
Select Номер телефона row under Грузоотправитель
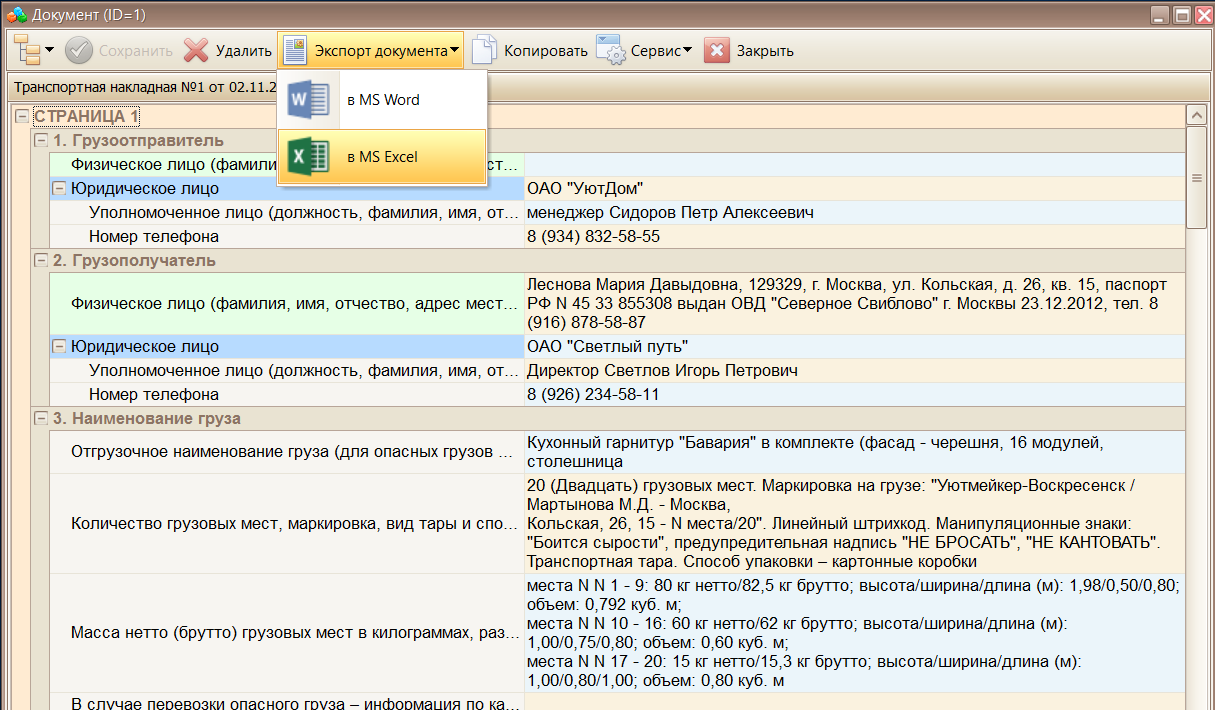click(287, 236)
